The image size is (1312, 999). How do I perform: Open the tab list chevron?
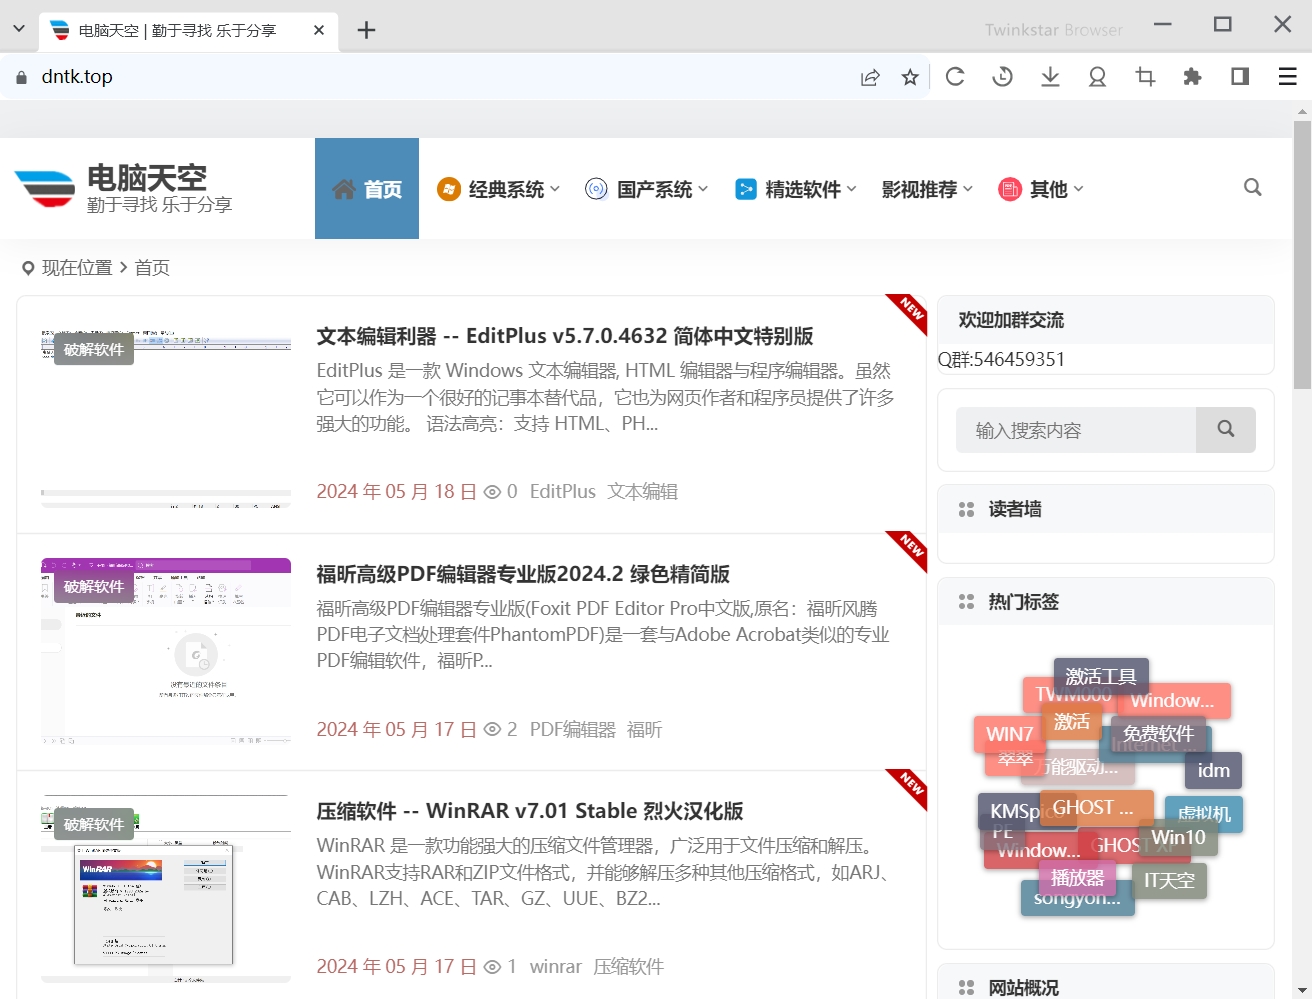coord(19,29)
